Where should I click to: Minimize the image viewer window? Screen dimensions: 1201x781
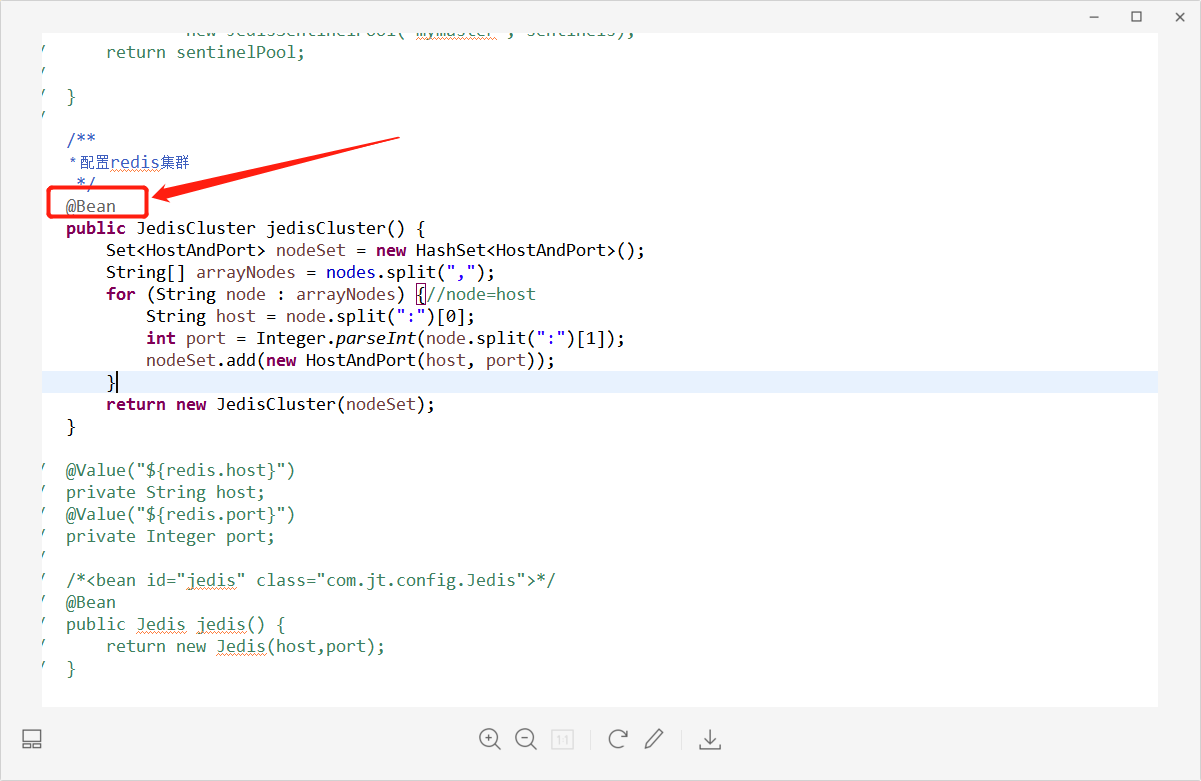[1093, 17]
